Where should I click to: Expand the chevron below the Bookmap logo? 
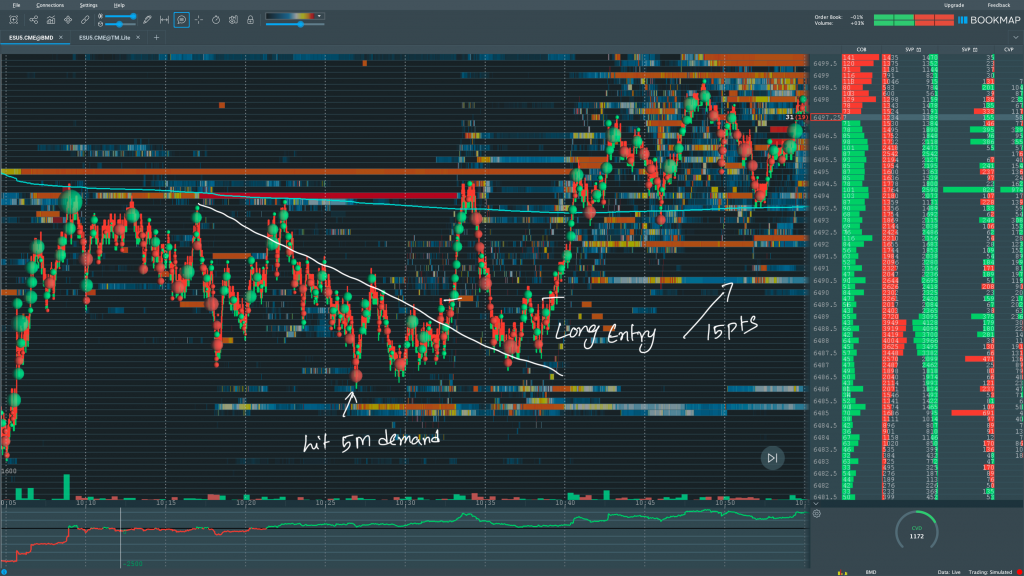(x=1015, y=37)
